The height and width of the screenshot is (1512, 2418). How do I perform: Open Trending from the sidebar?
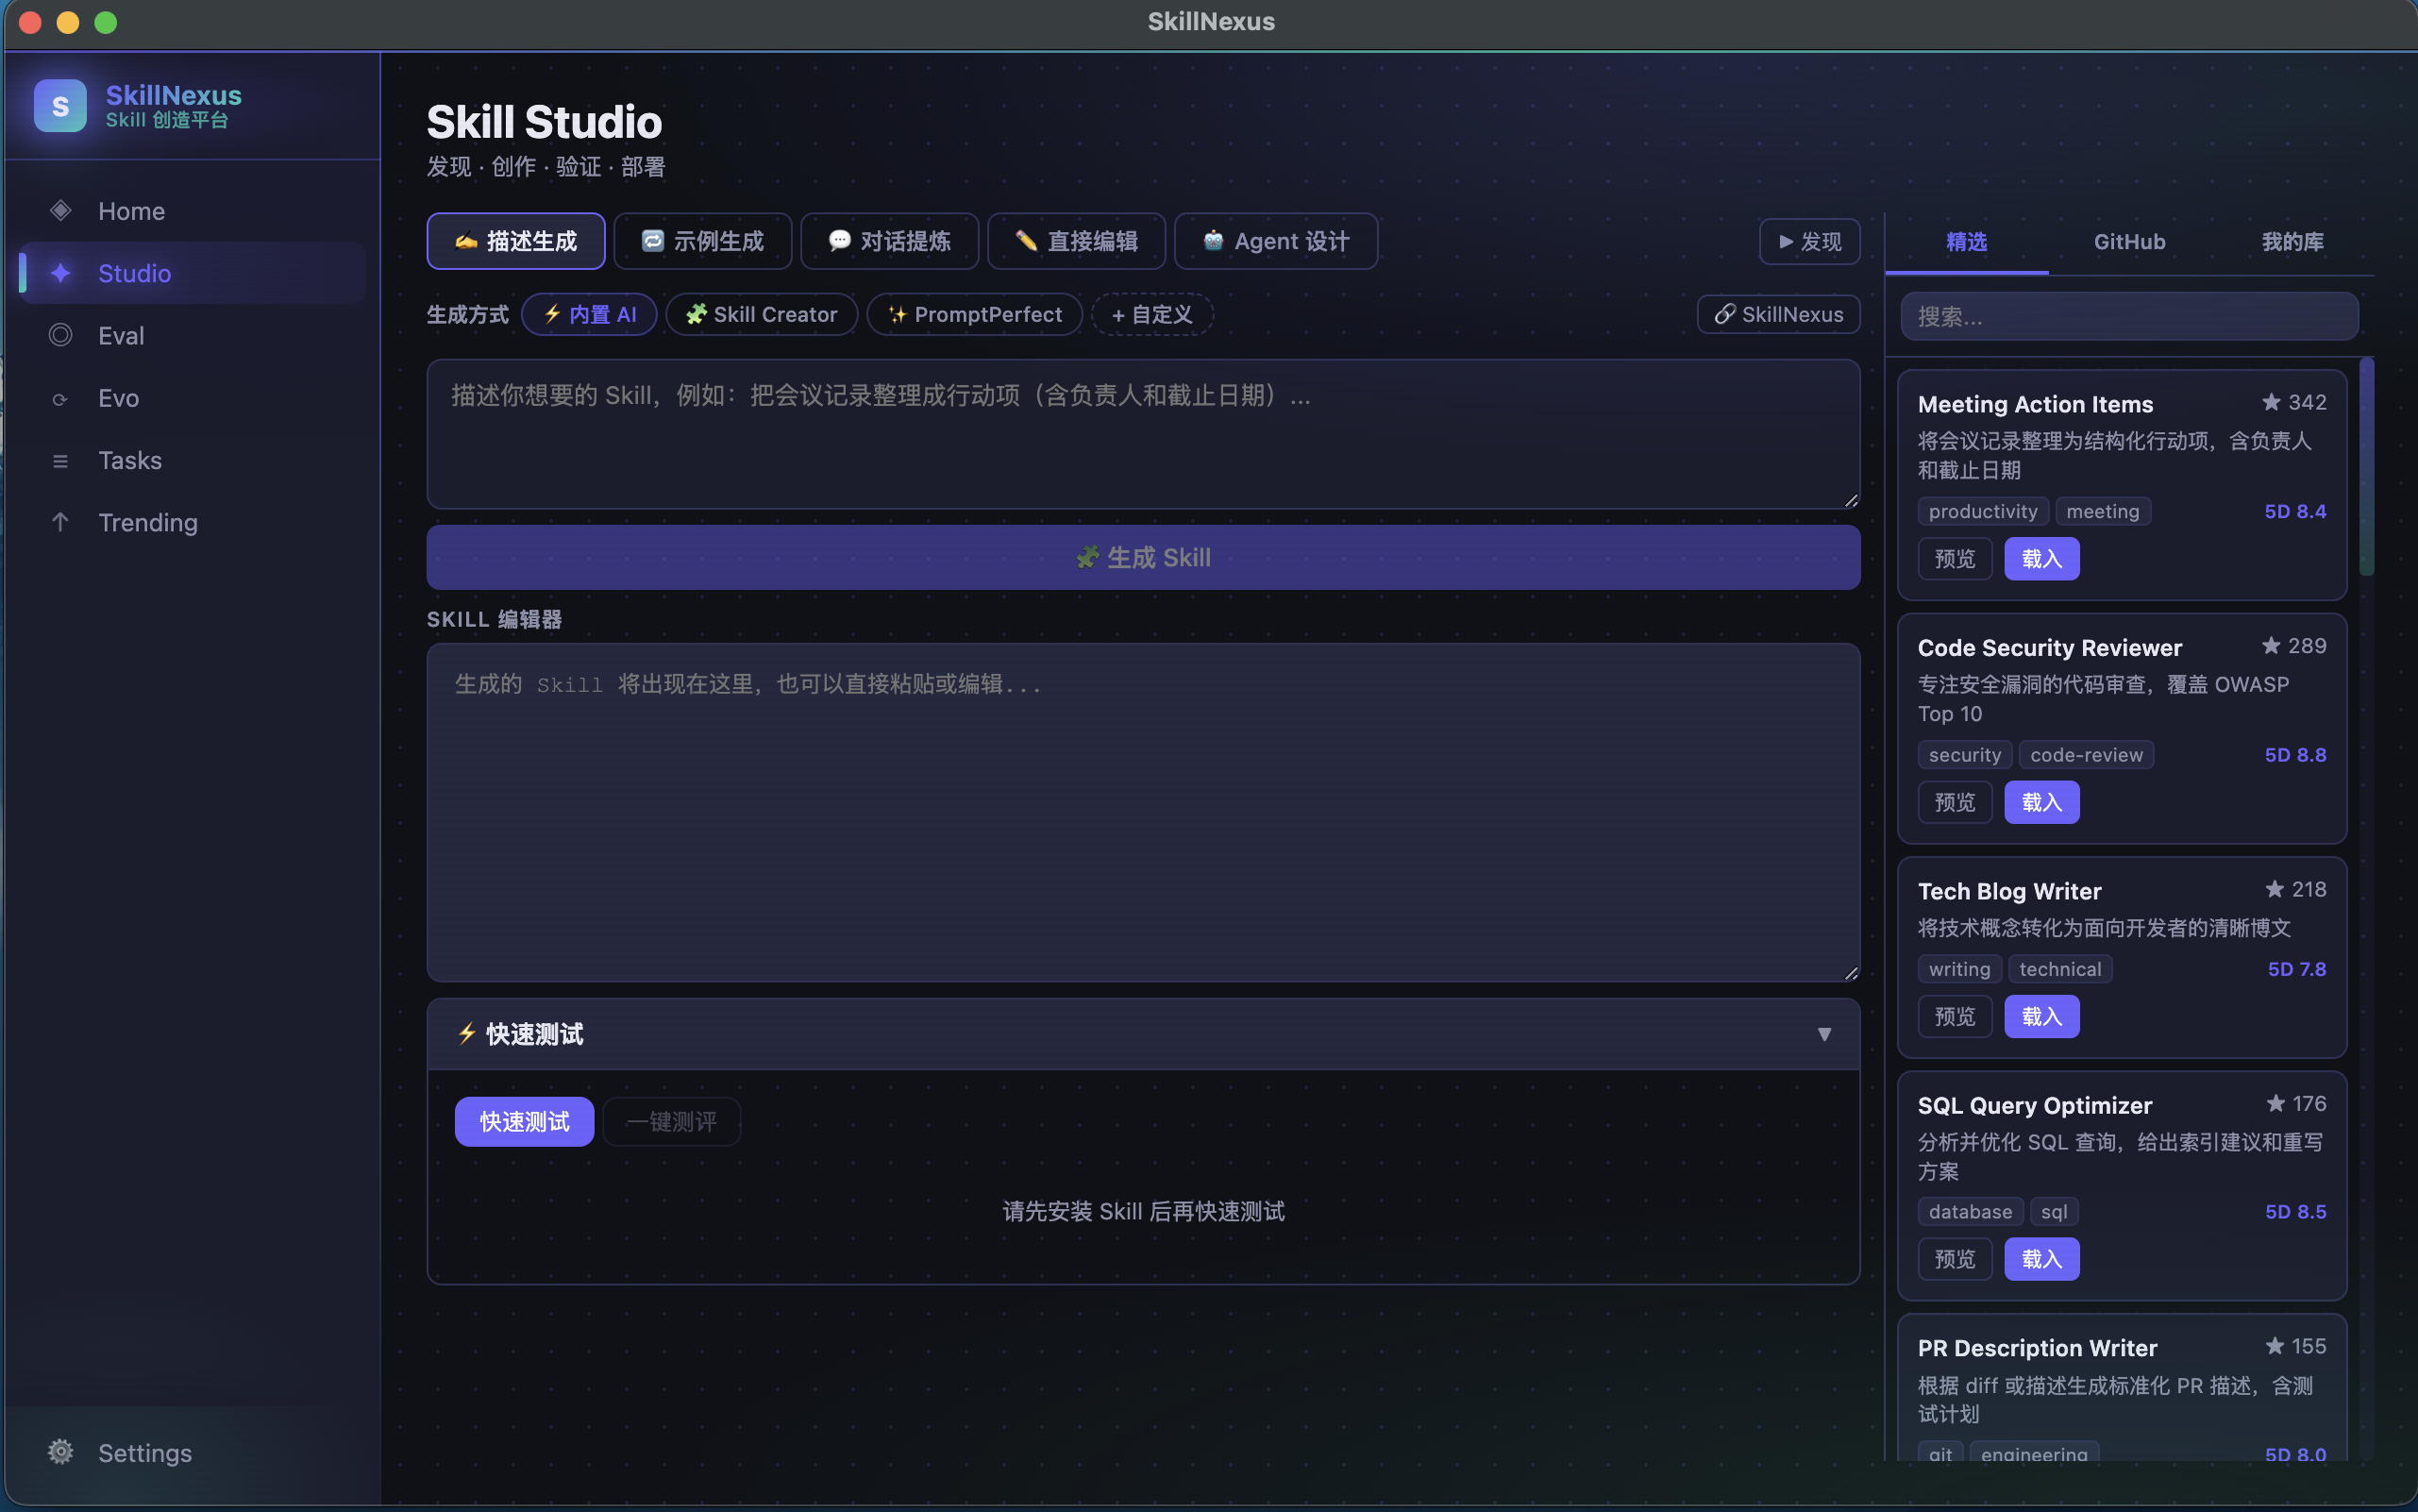147,521
